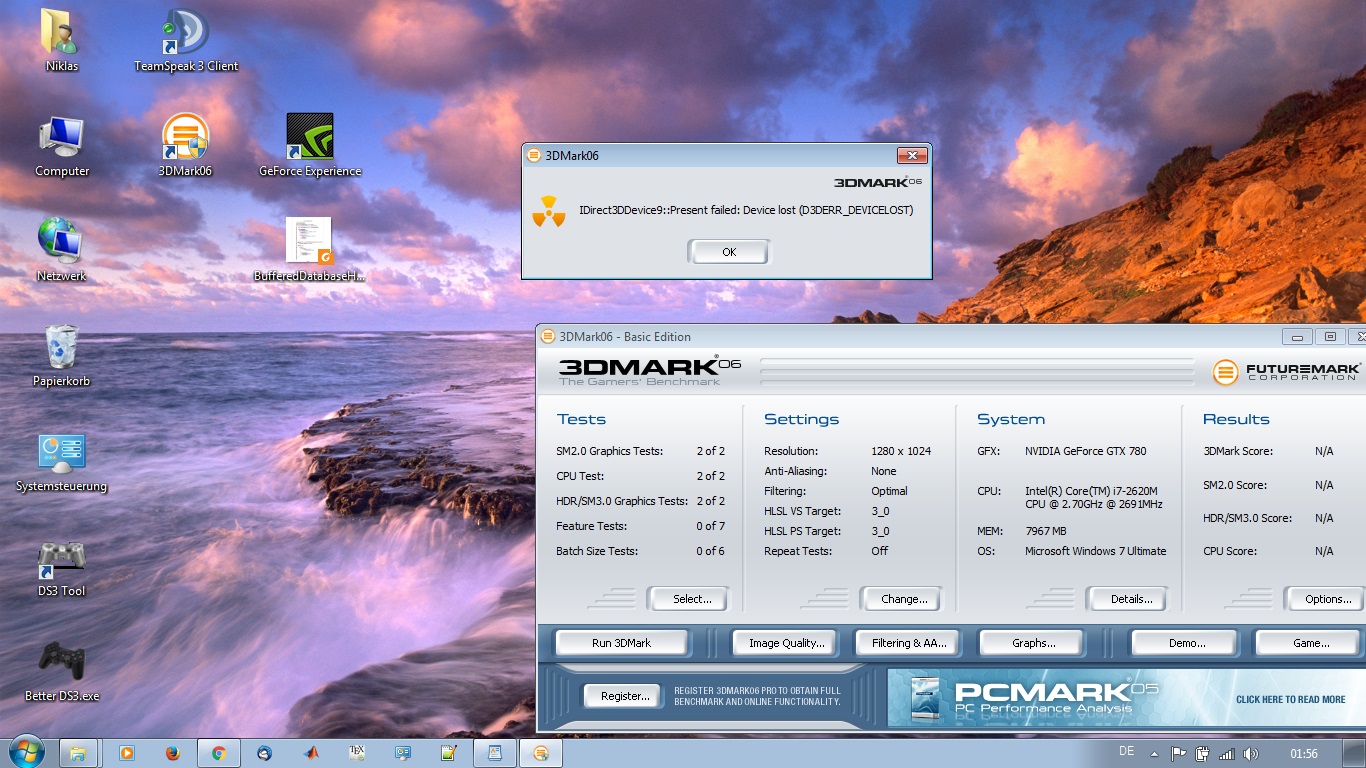1366x768 pixels.
Task: Click the 'Feature Tests:' row label
Action: [592, 526]
